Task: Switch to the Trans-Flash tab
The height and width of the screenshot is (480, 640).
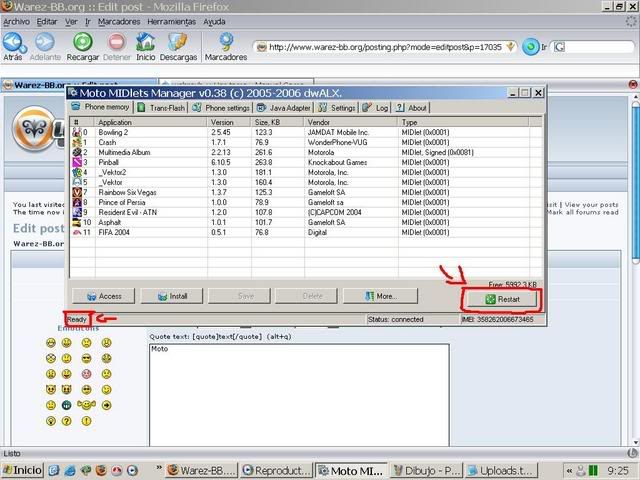Action: coord(162,108)
